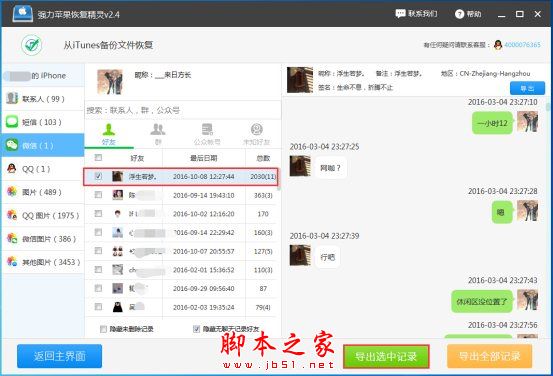Check the row dated 2016-10-02 12:16:20
This screenshot has height=376, width=553.
point(98,214)
